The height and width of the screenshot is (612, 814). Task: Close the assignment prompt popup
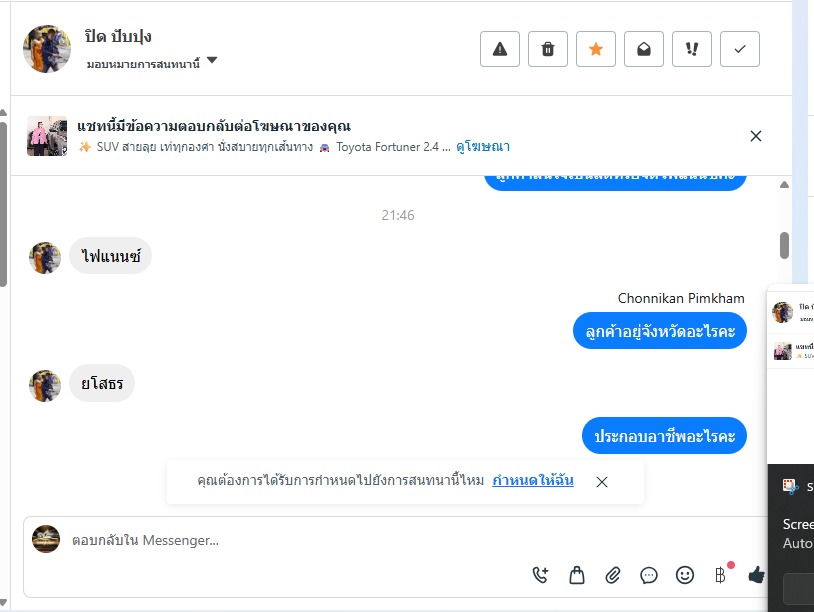click(x=602, y=482)
